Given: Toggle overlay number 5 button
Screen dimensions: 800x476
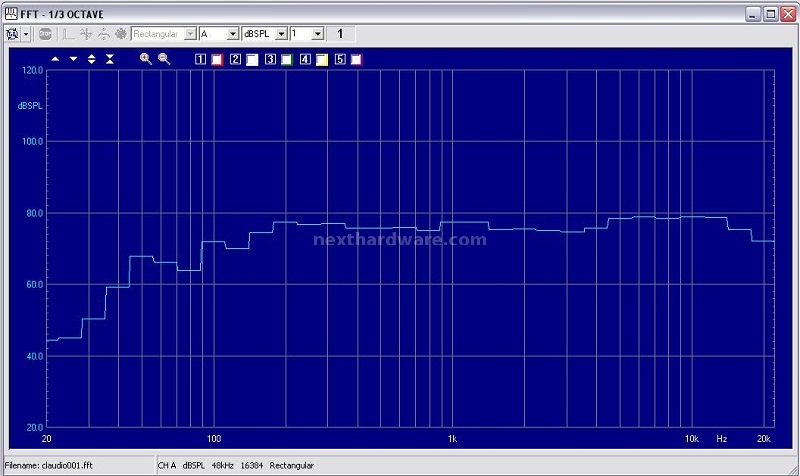Looking at the screenshot, I should pos(340,59).
